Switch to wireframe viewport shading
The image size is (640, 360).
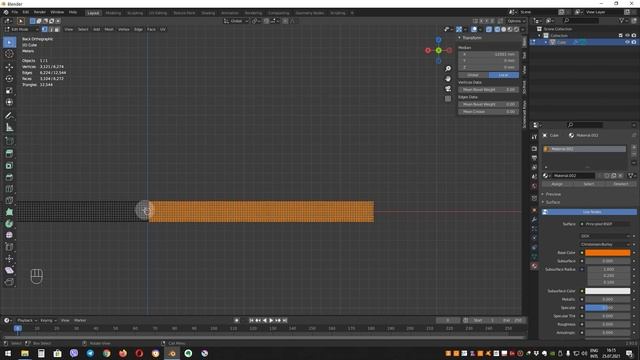[x=497, y=29]
